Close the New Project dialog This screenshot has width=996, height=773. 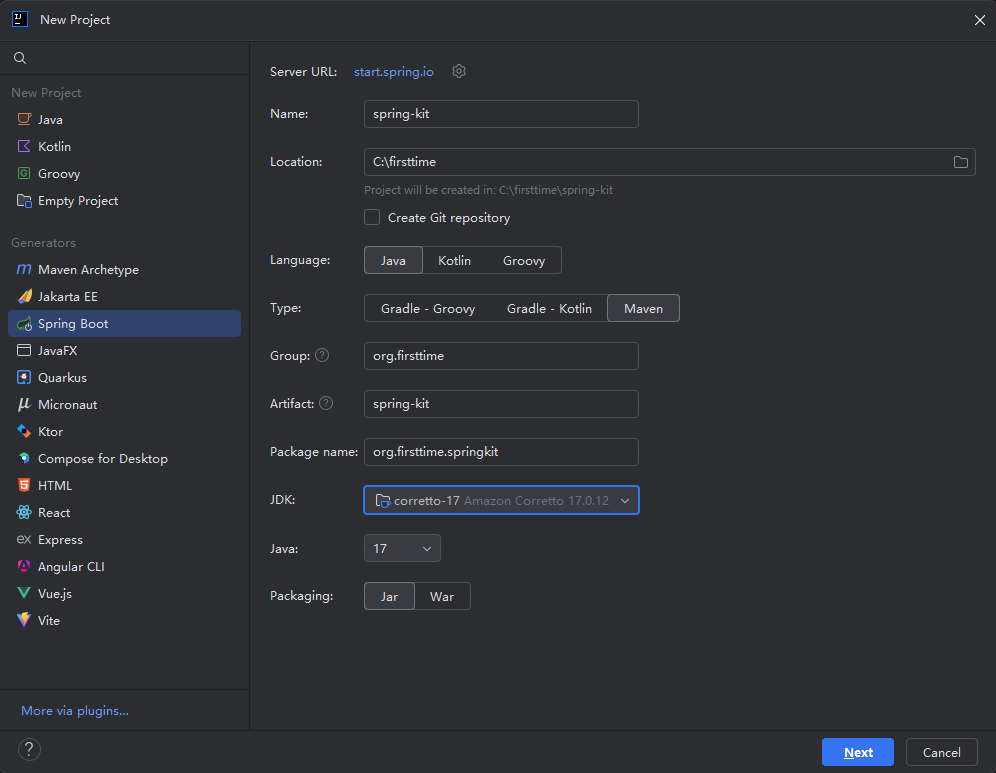(979, 20)
